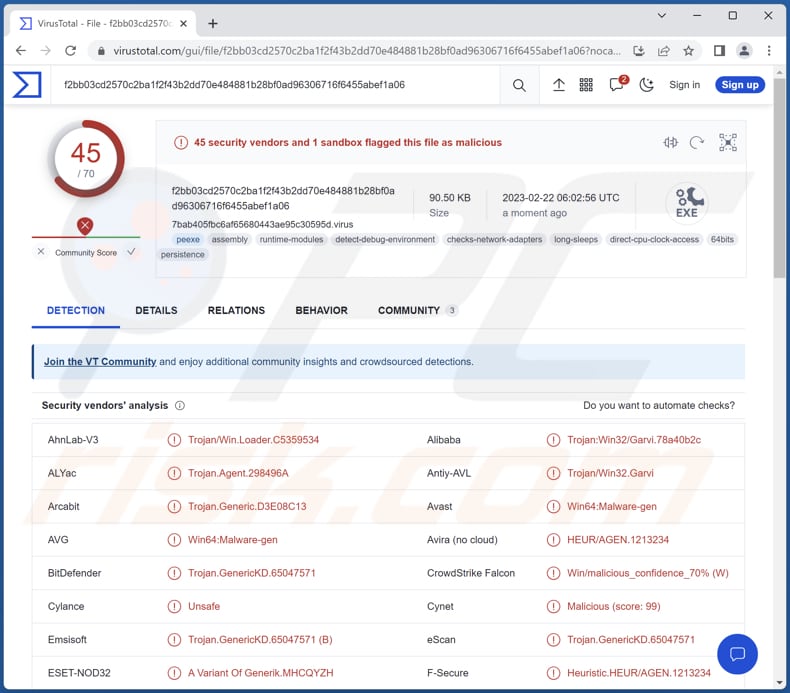Click the VirusTotal logo icon
Image resolution: width=790 pixels, height=693 pixels.
27,85
